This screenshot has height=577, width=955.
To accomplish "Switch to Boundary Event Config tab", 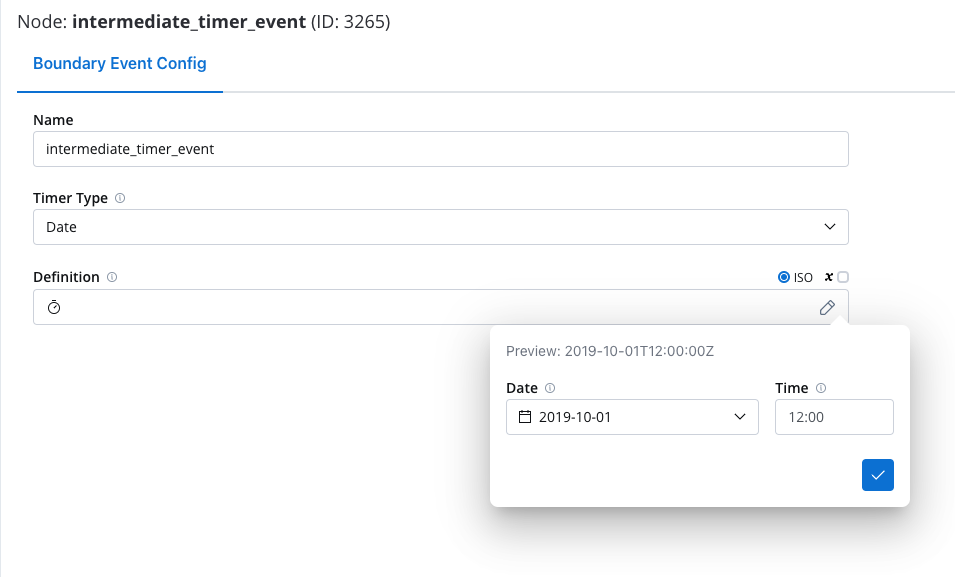I will click(119, 63).
